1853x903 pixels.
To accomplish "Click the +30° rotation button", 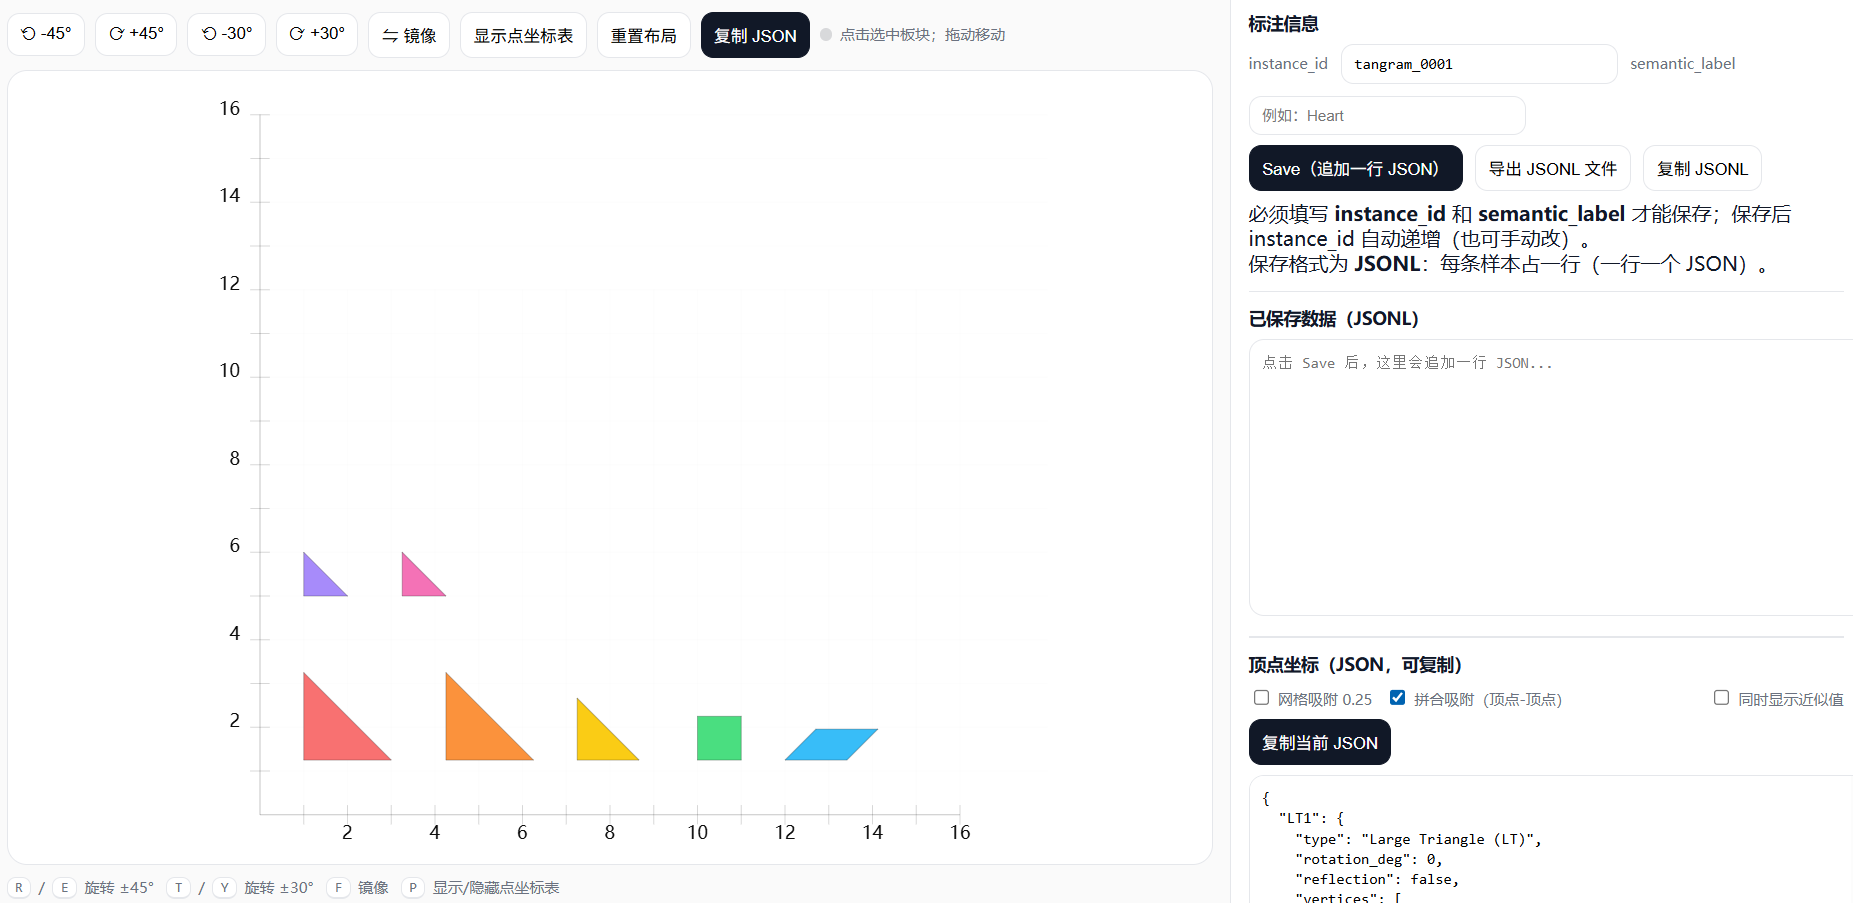I will tap(317, 34).
